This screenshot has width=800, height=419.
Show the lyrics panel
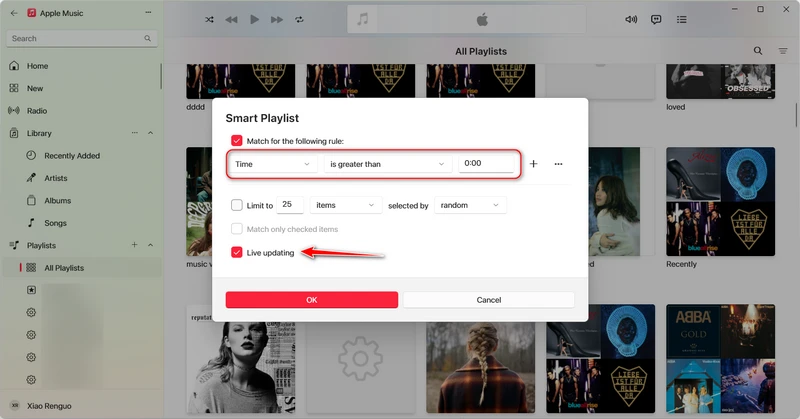point(656,19)
